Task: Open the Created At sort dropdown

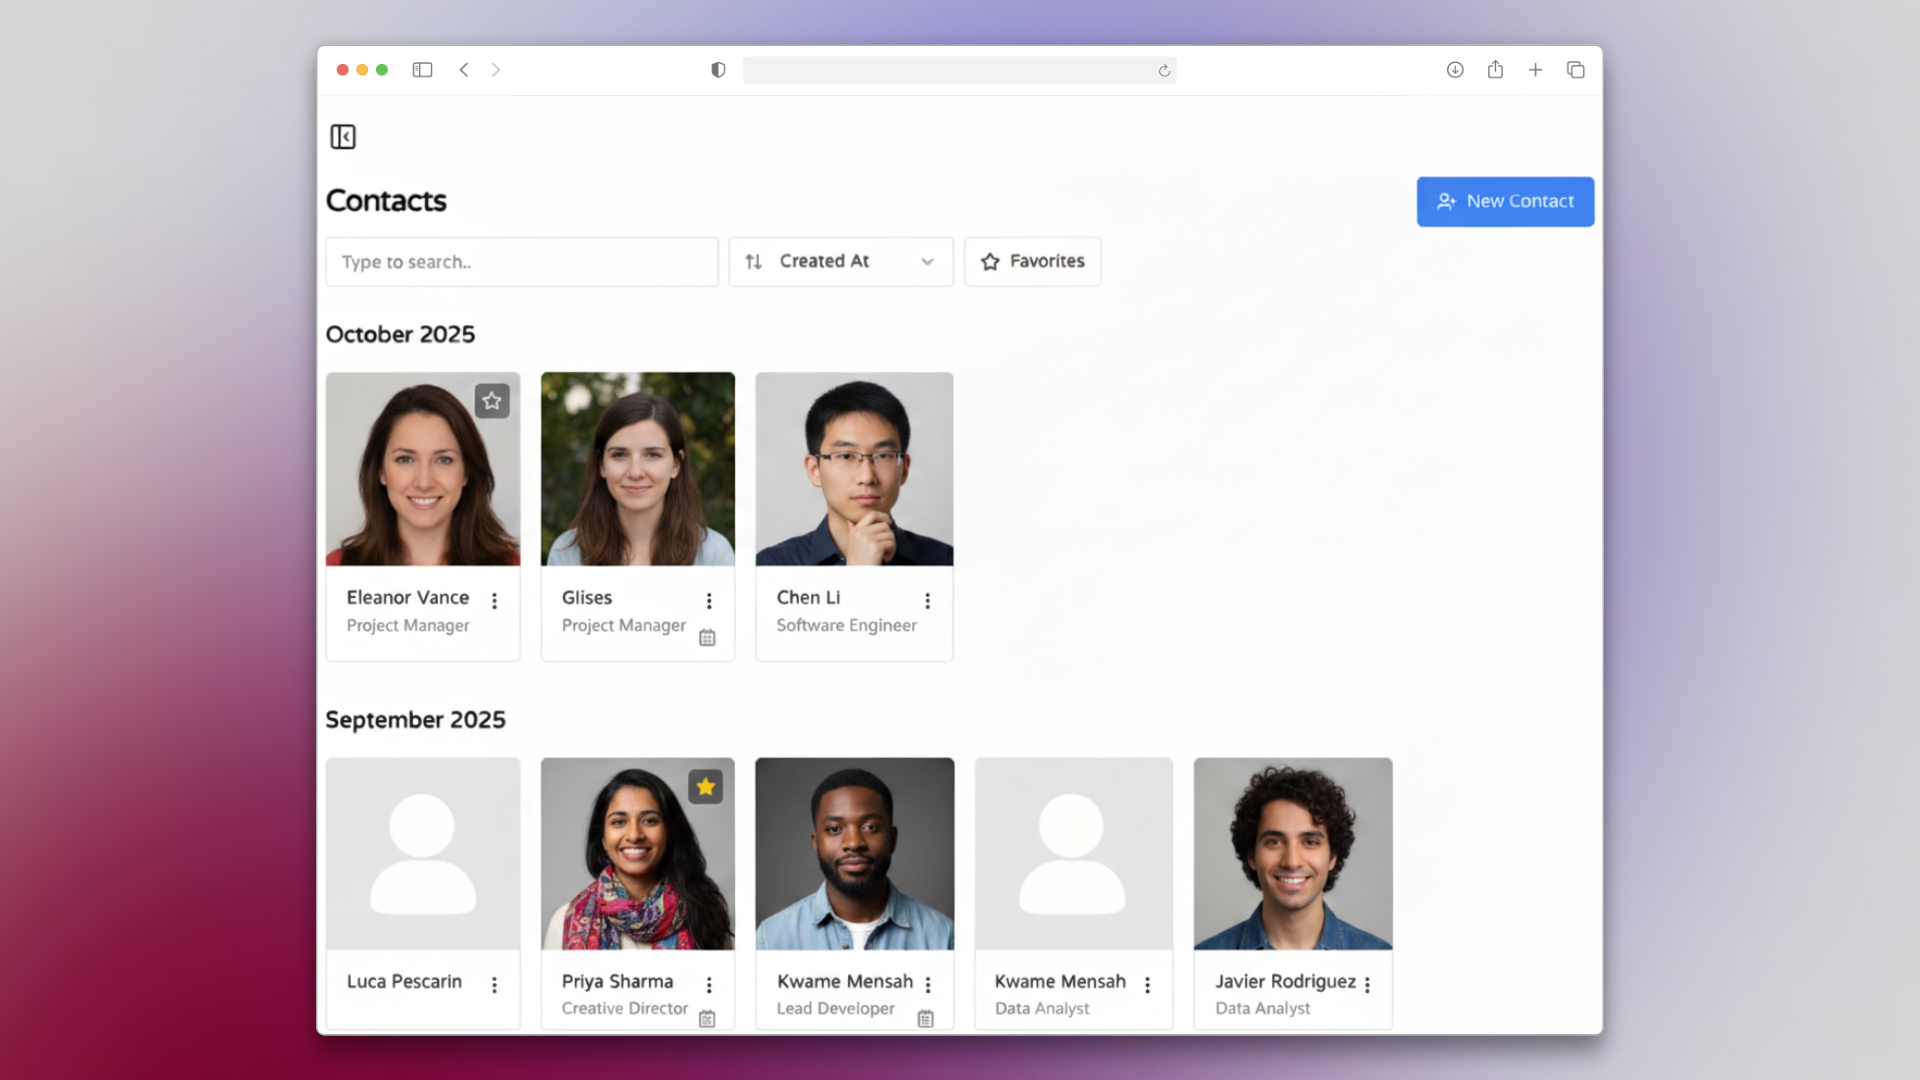Action: [x=840, y=262]
